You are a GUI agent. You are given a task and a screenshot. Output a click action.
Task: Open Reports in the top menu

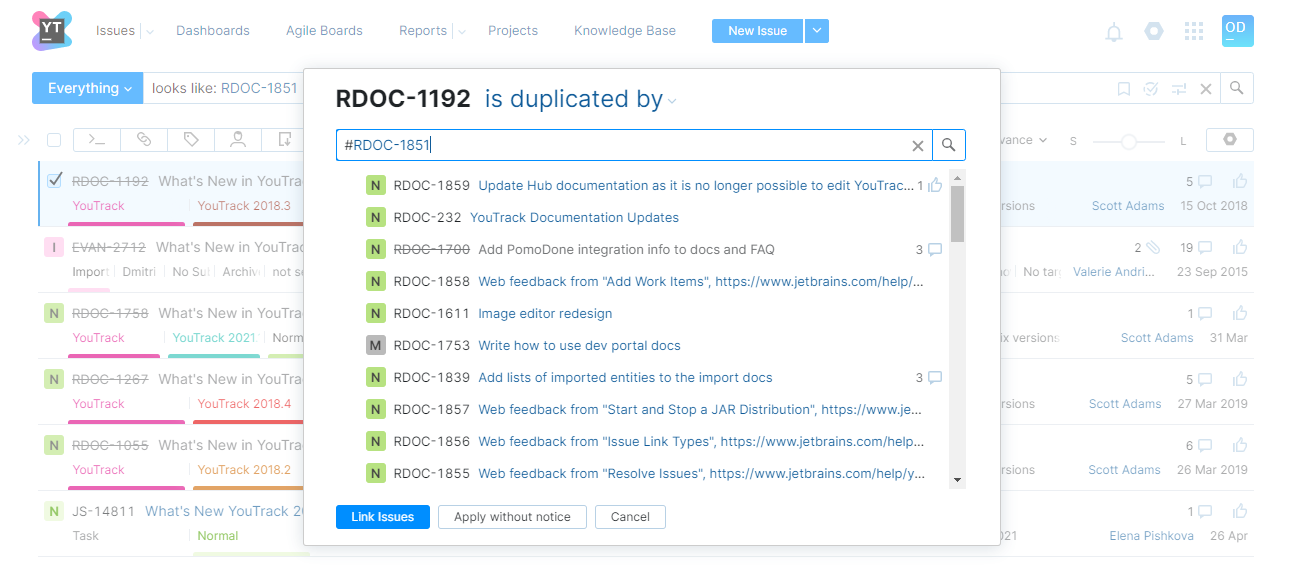423,31
